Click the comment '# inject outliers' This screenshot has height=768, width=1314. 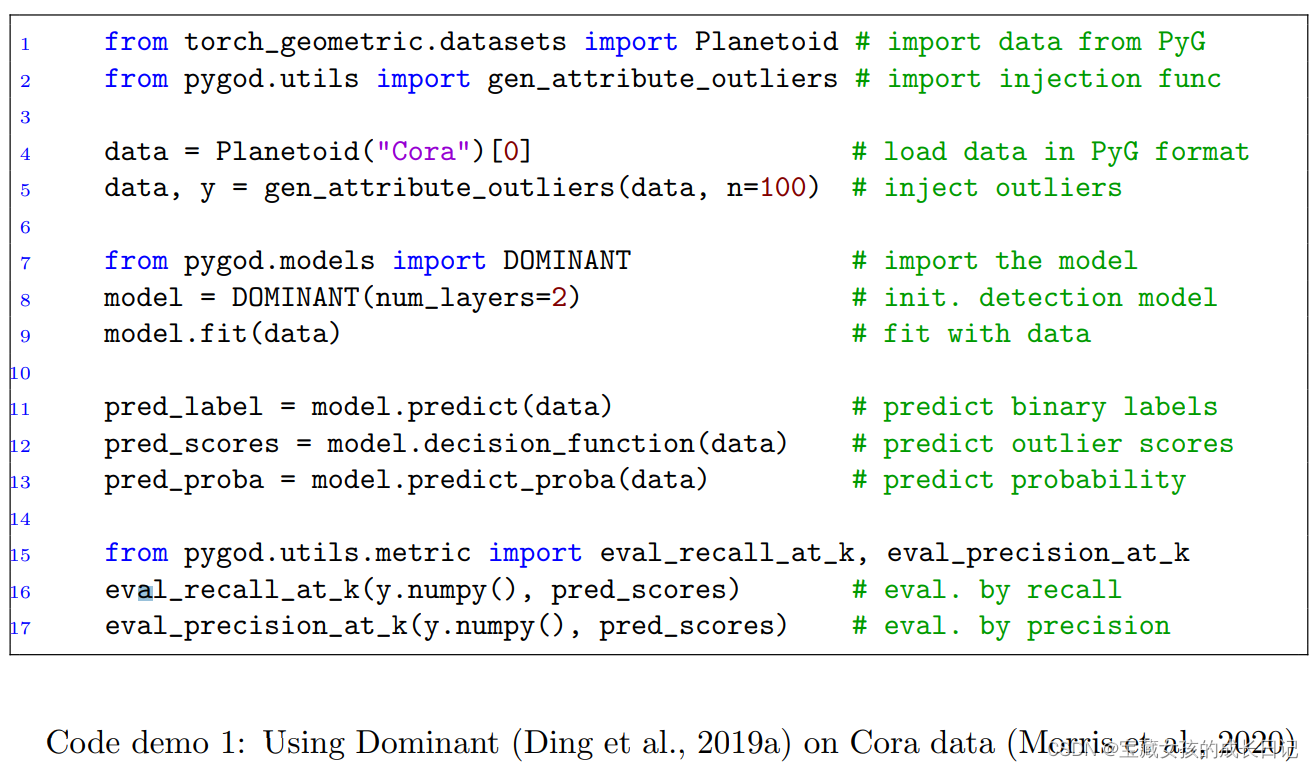pyautogui.click(x=987, y=188)
